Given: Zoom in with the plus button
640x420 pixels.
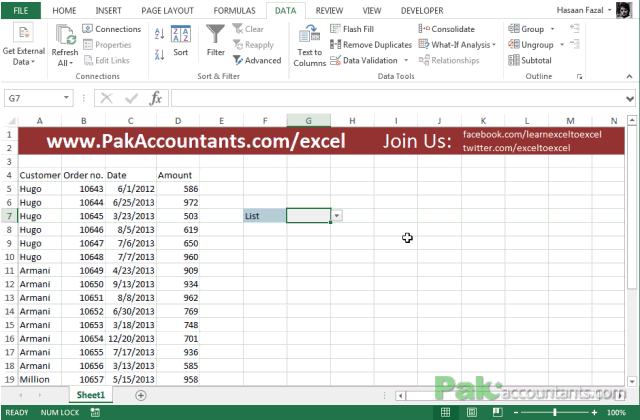Looking at the screenshot, I should (594, 413).
